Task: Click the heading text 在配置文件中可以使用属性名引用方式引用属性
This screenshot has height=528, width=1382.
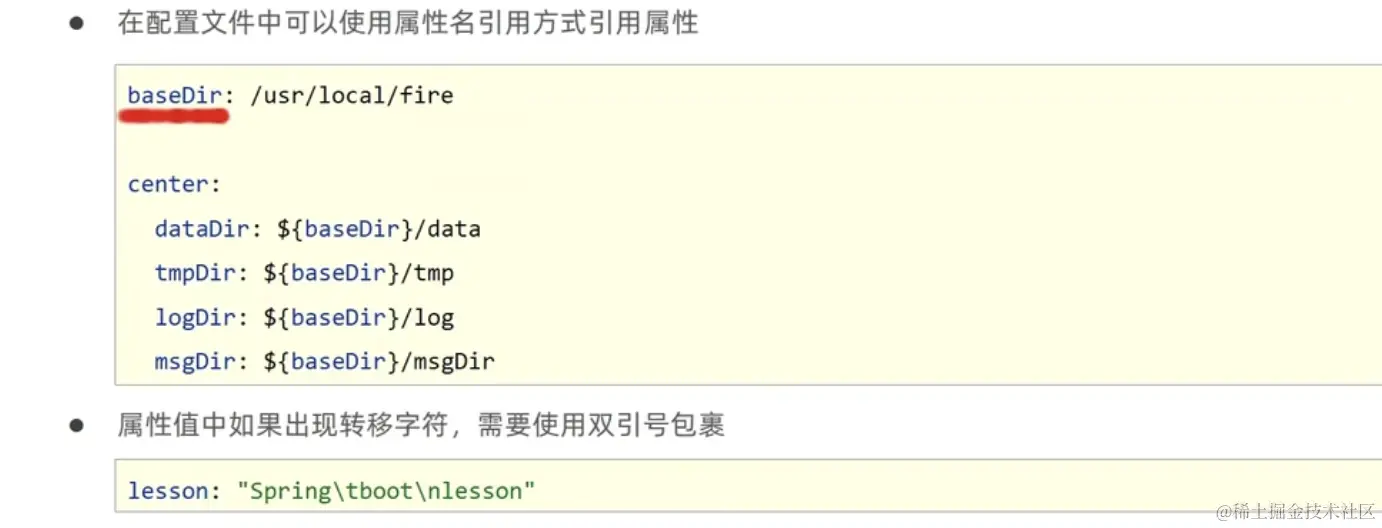Action: click(407, 24)
